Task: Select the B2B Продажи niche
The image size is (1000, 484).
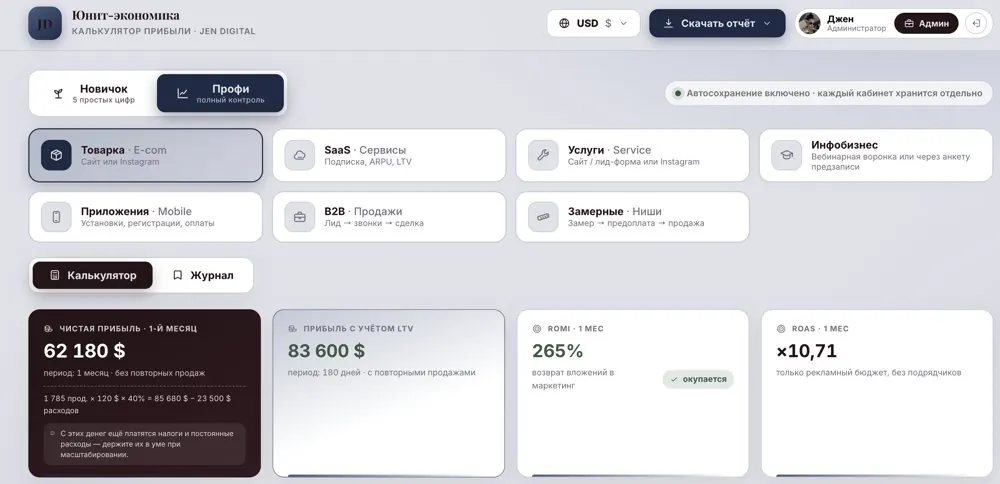Action: (x=389, y=217)
